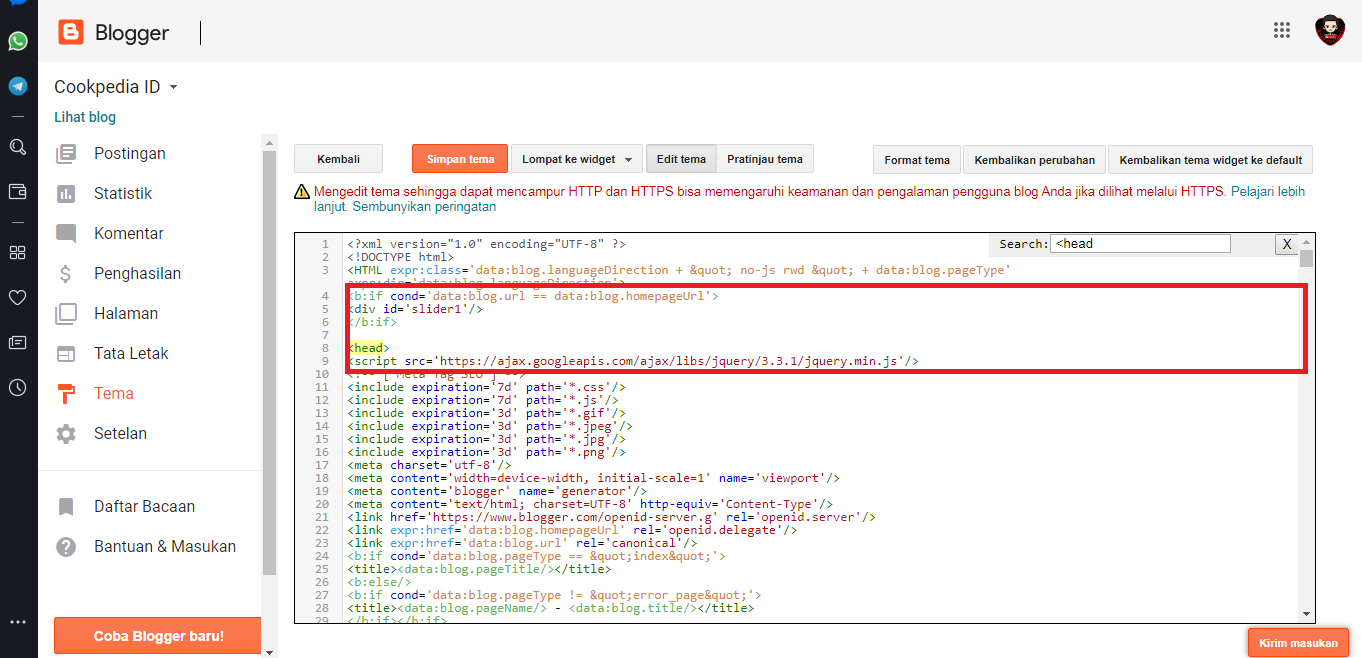Click the Statistik bar chart icon
Image resolution: width=1362 pixels, height=658 pixels.
pos(66,193)
